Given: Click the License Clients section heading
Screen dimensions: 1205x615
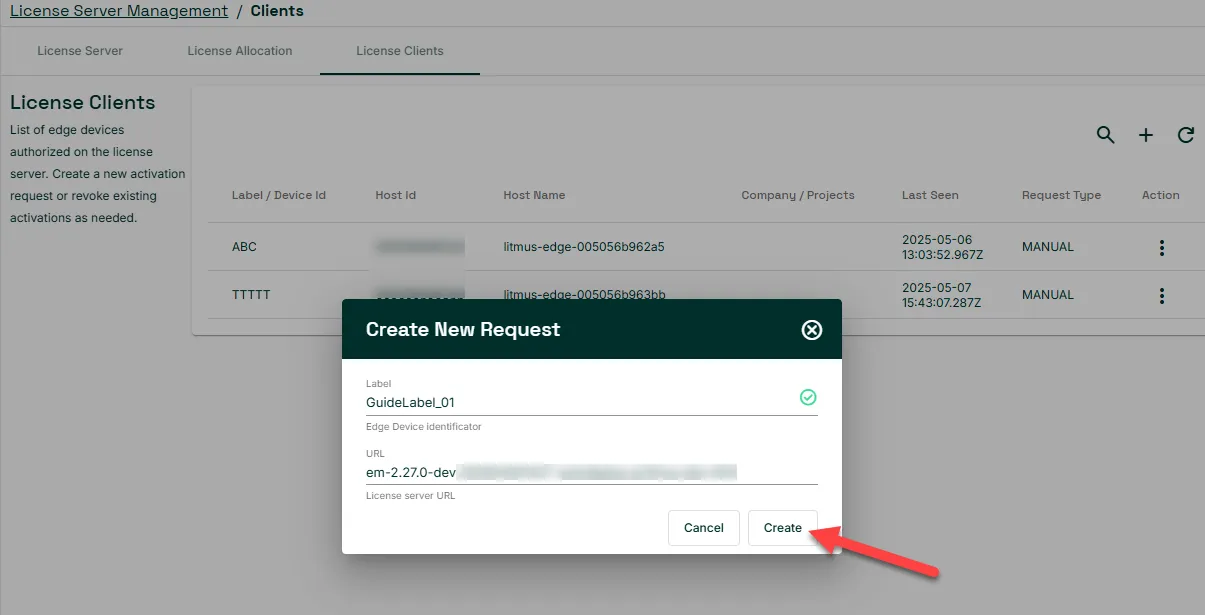Looking at the screenshot, I should pos(83,102).
